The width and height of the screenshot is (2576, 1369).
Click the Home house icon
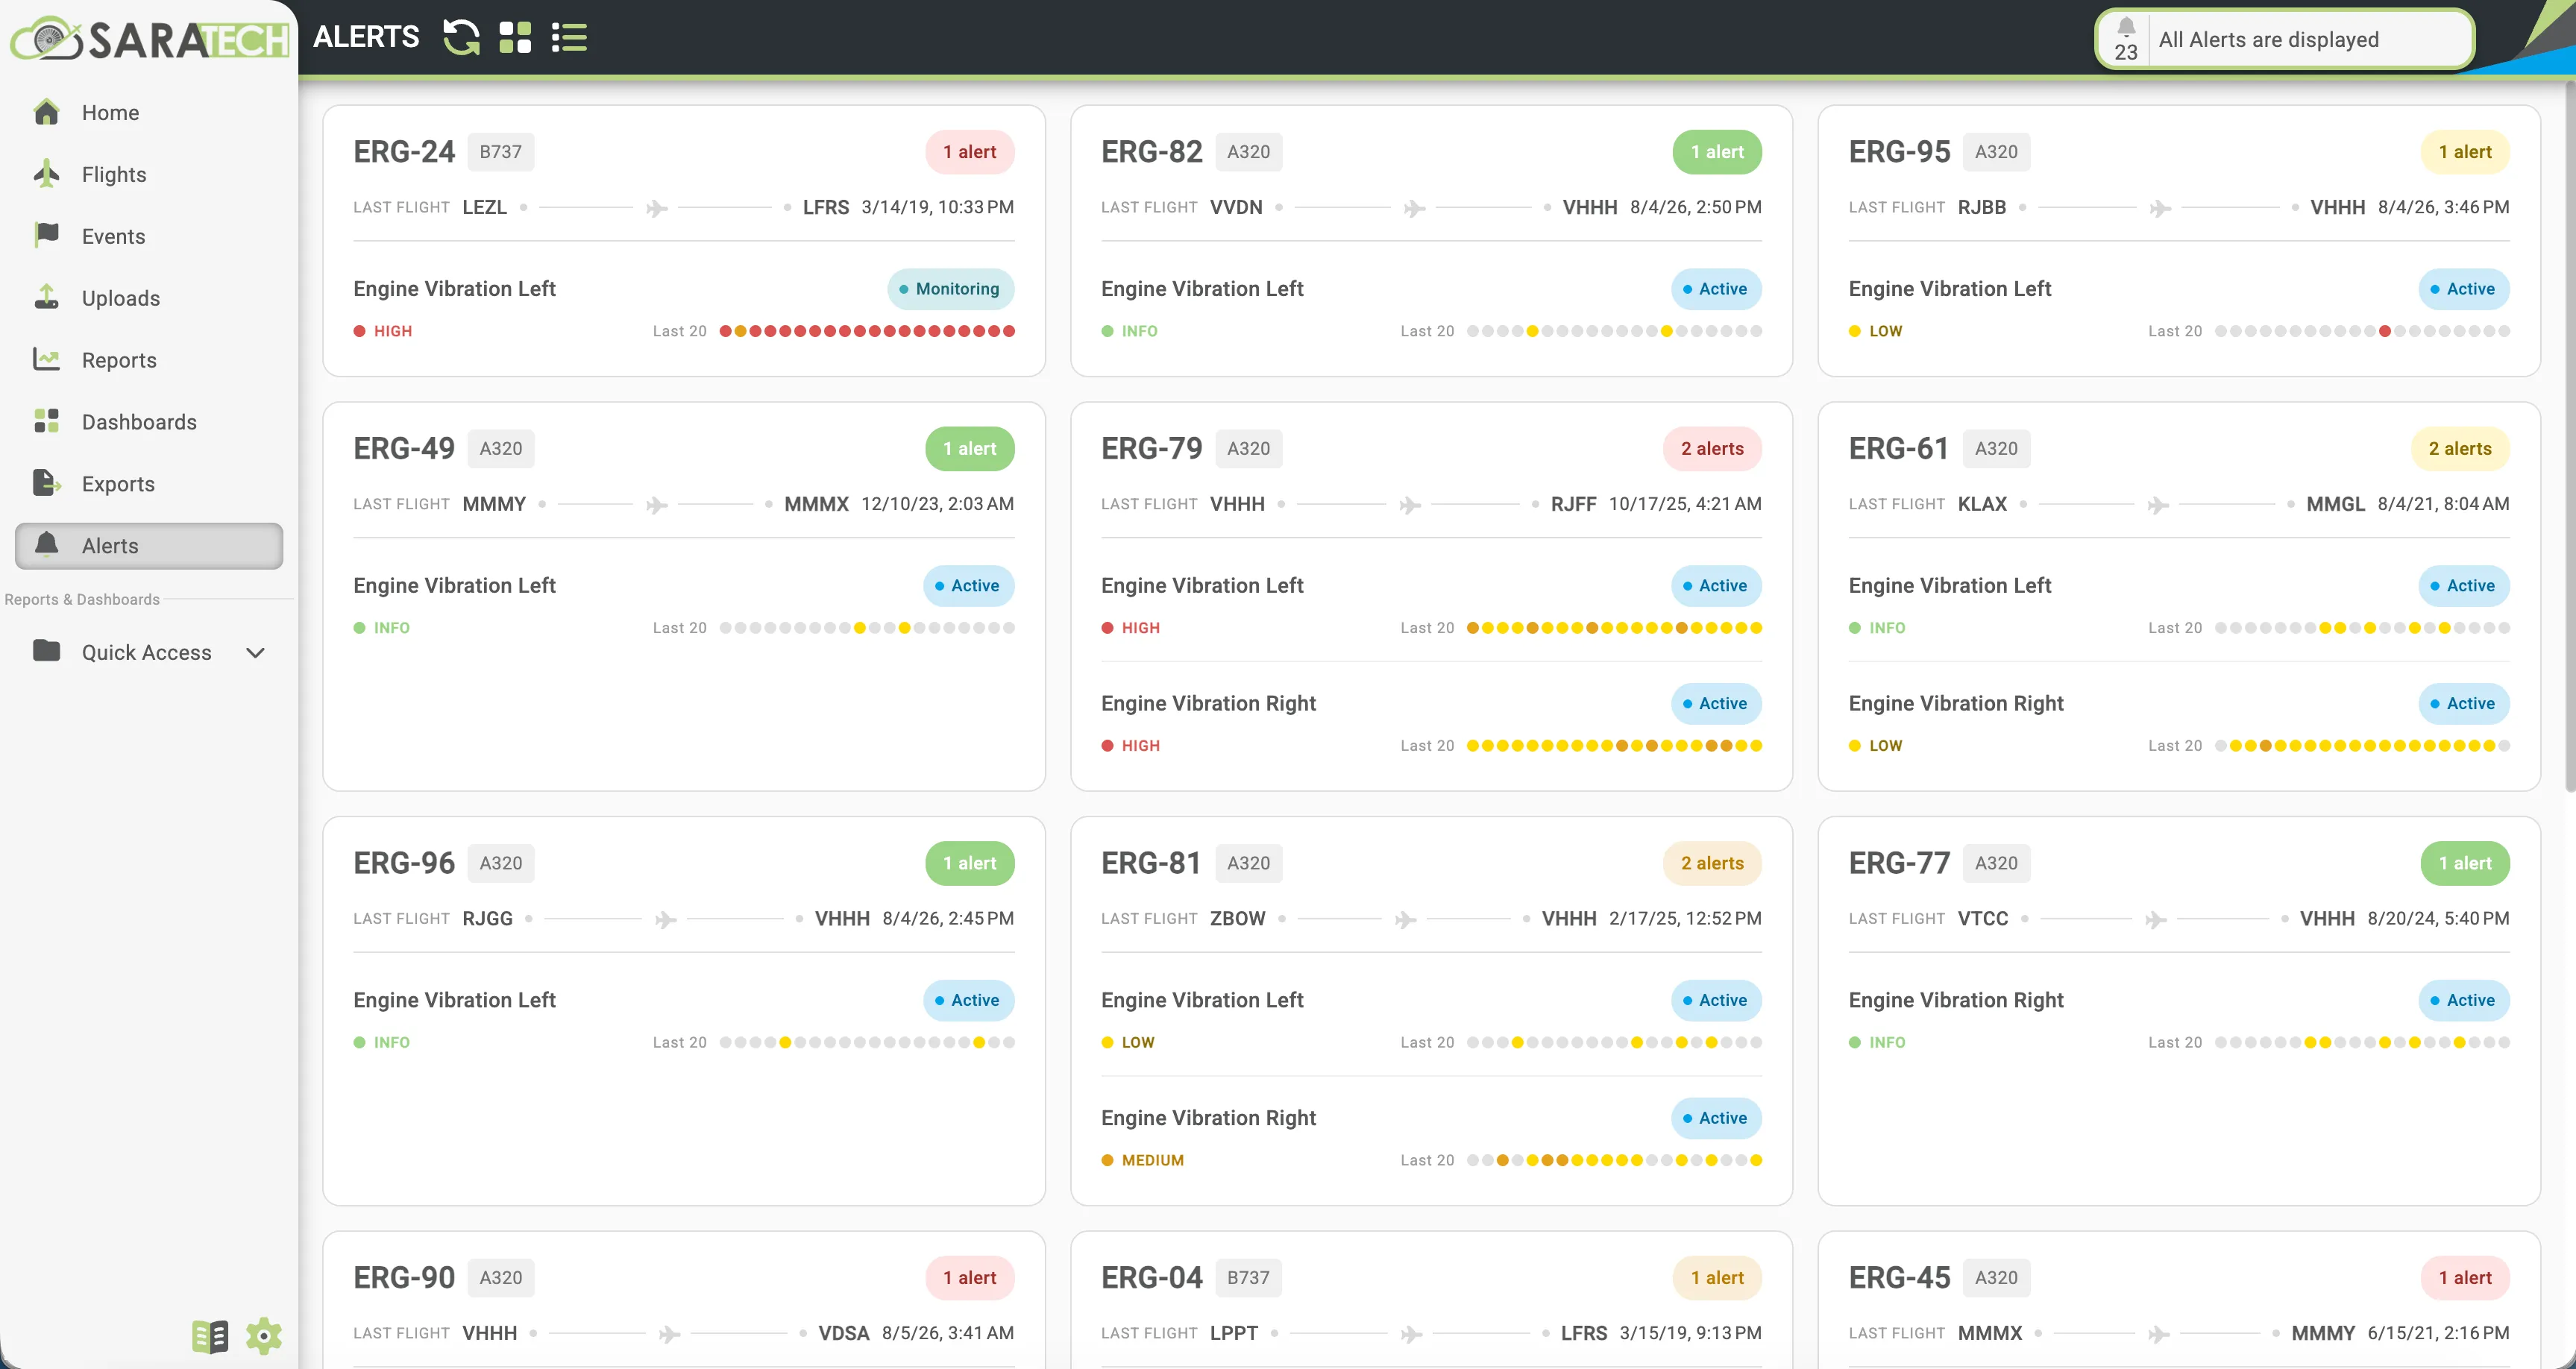pos(46,111)
